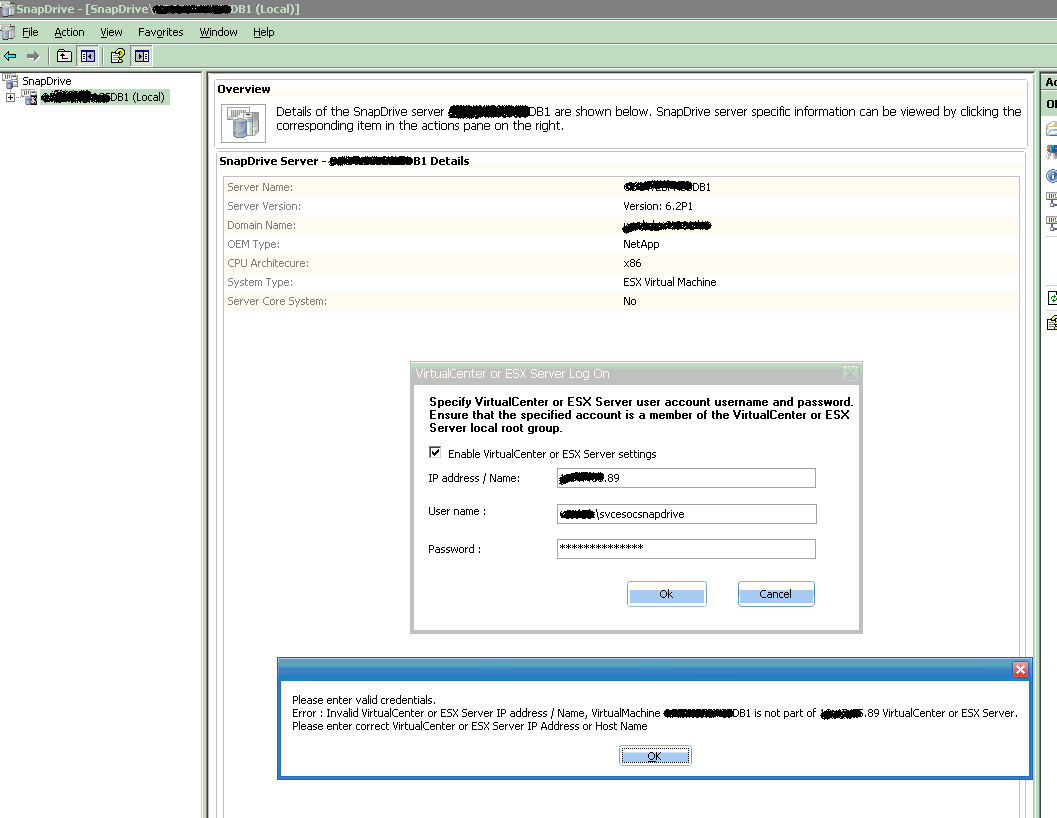Click the DB1 (Local) server icon in tree
1057x818 pixels.
point(30,97)
